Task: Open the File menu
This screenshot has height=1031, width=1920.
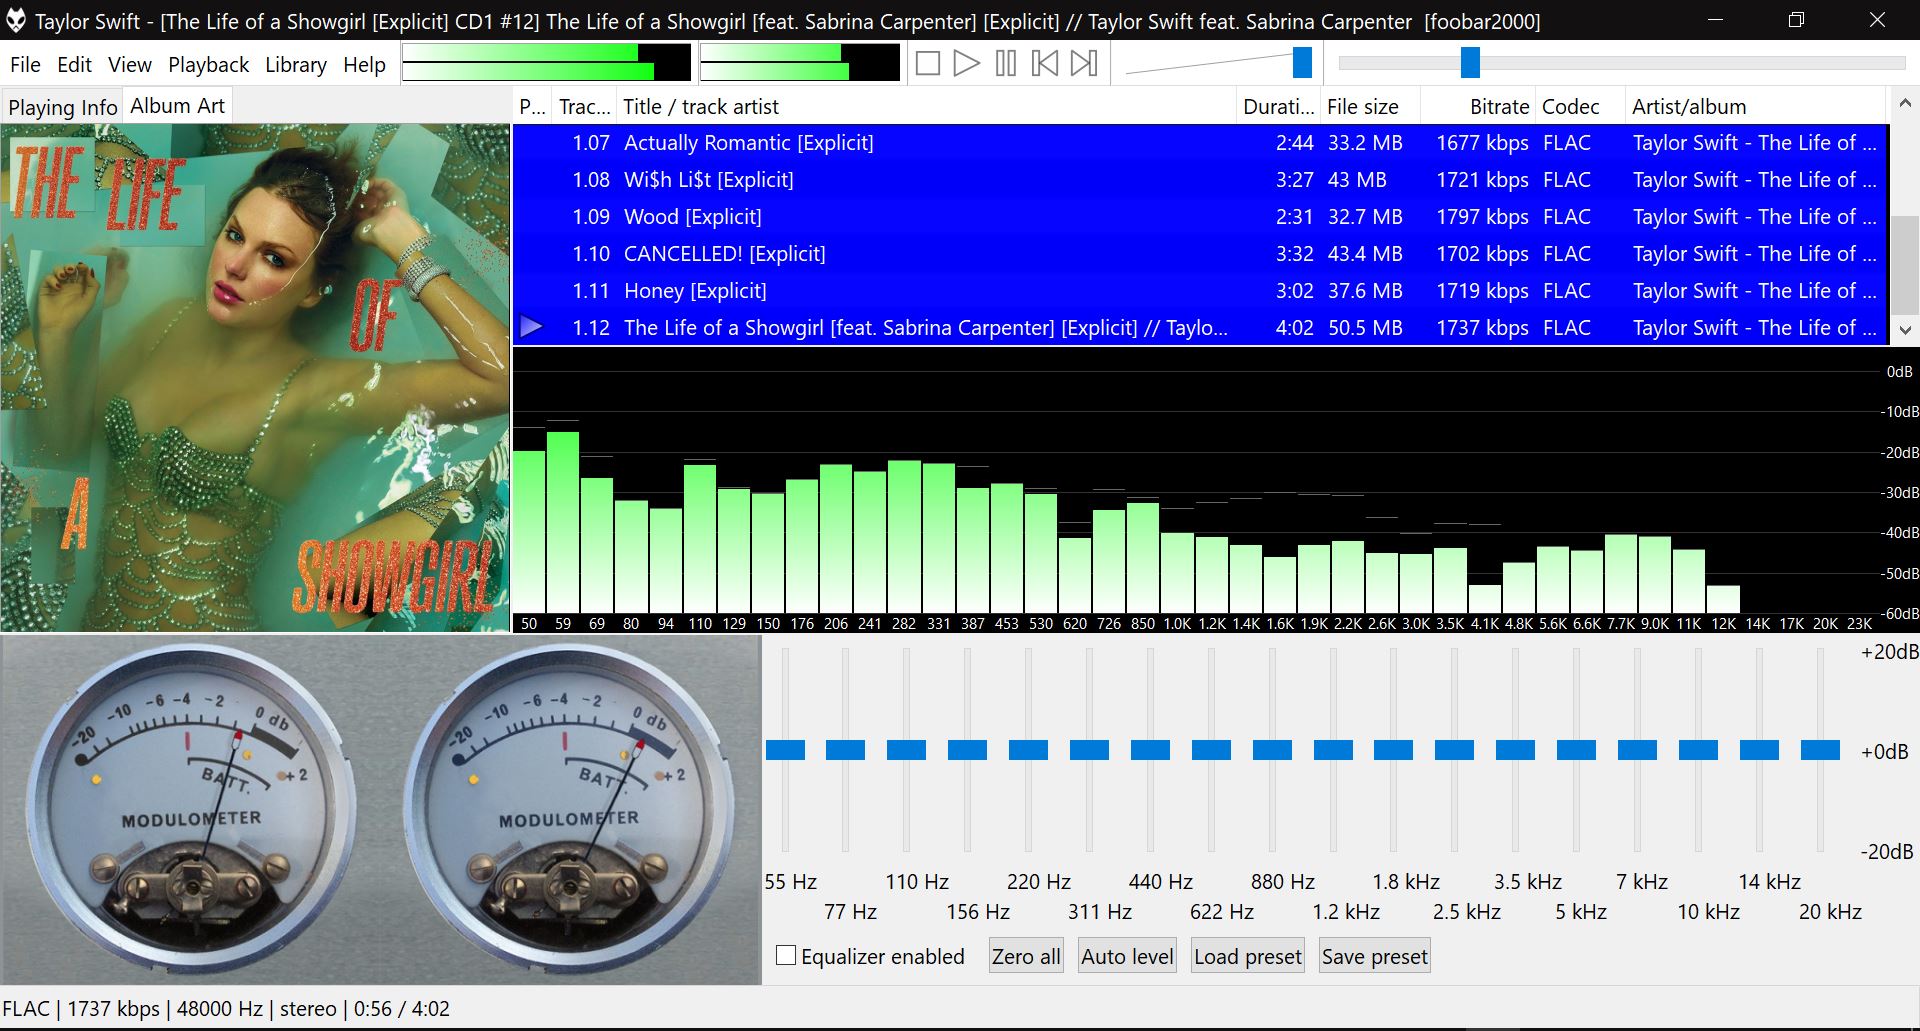Action: pos(25,65)
